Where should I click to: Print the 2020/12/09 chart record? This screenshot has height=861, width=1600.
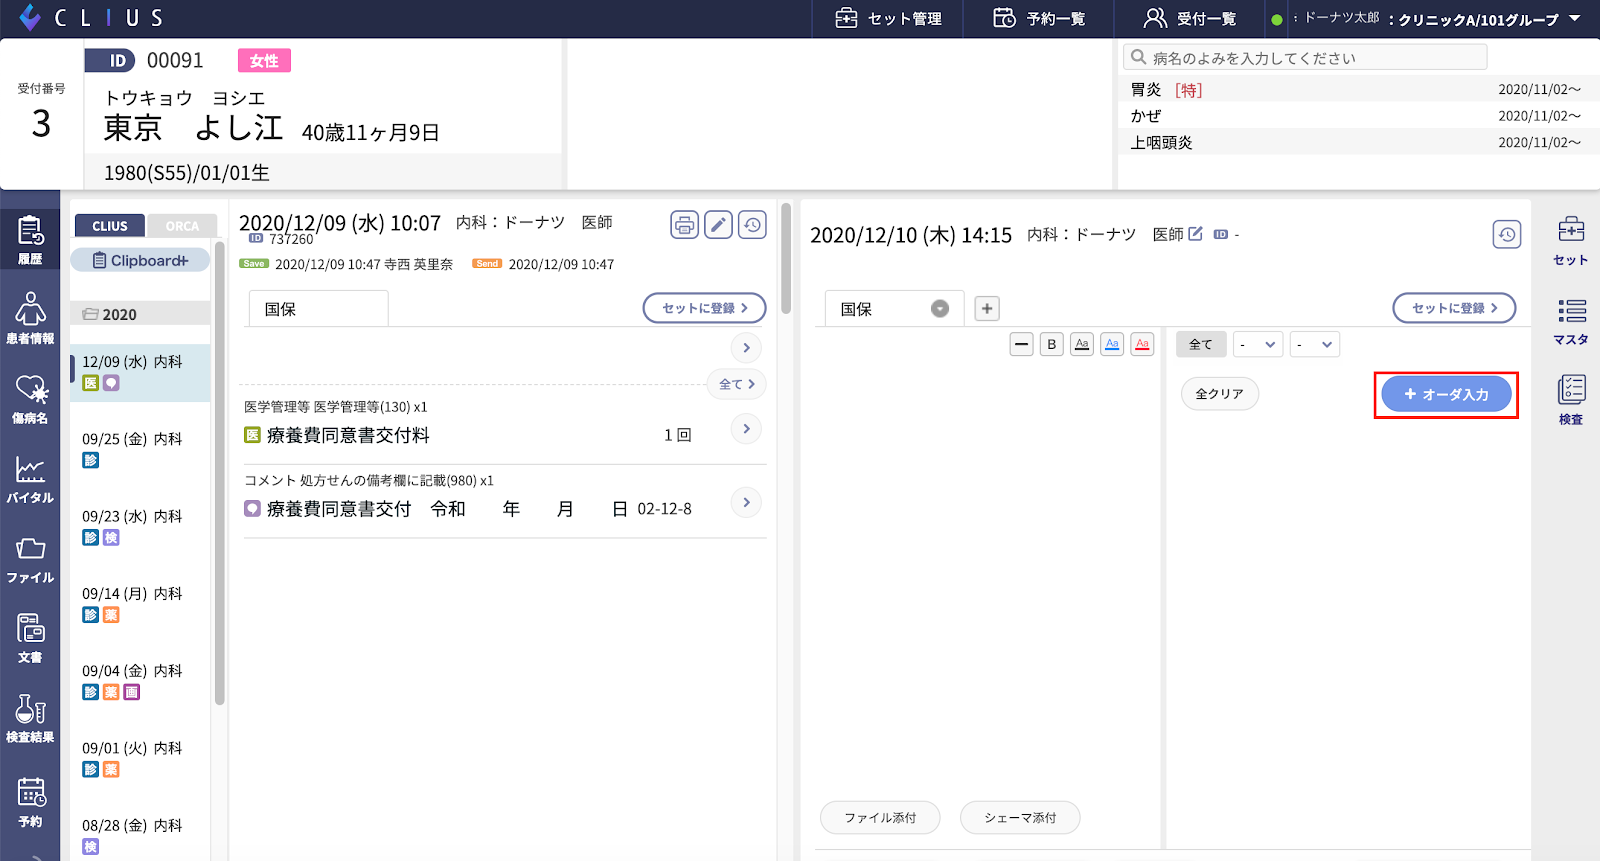click(684, 225)
